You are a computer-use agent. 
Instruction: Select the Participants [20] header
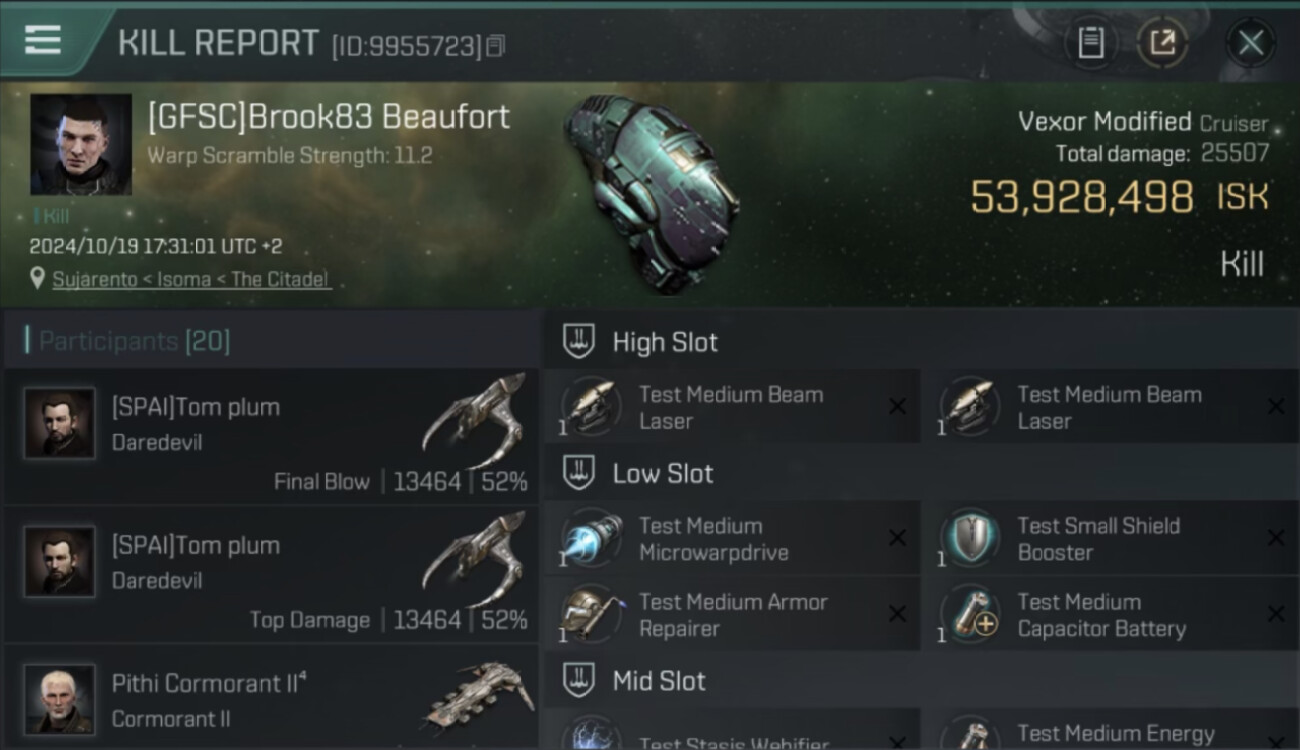click(x=134, y=341)
